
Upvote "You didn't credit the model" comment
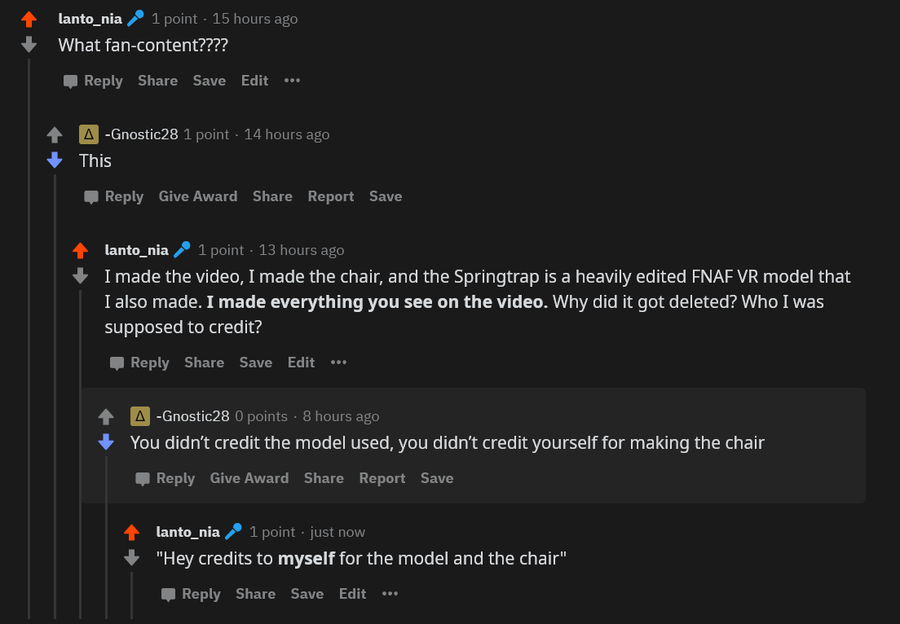[106, 417]
